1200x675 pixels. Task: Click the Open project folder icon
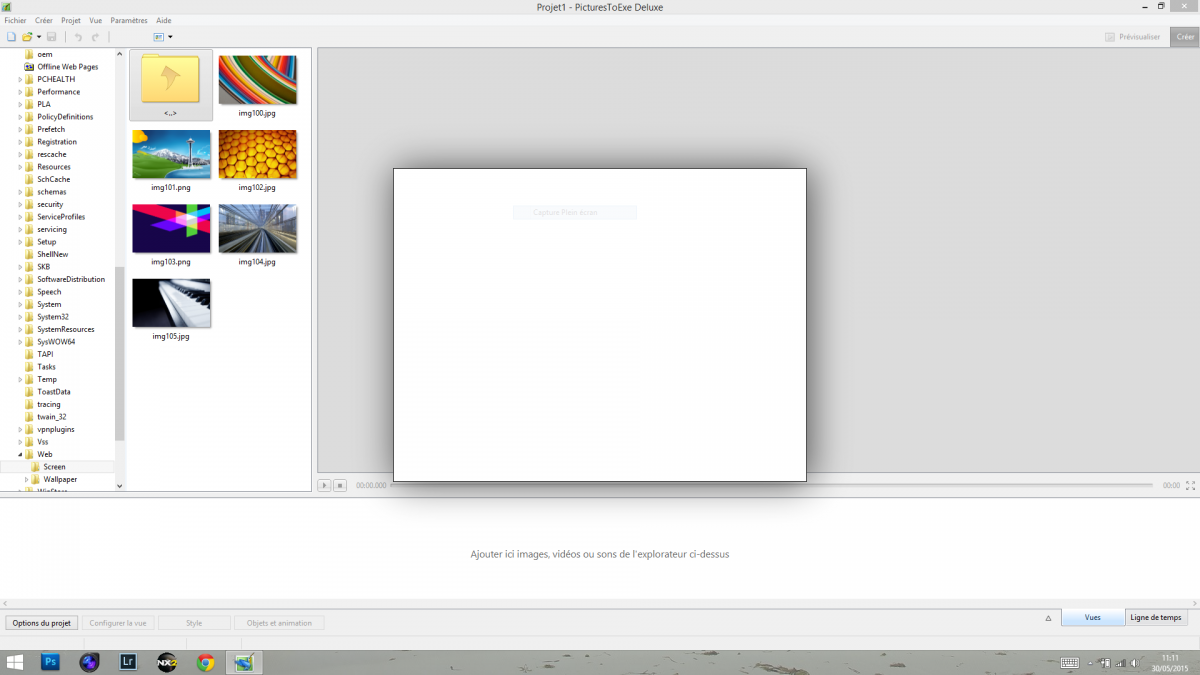[27, 37]
